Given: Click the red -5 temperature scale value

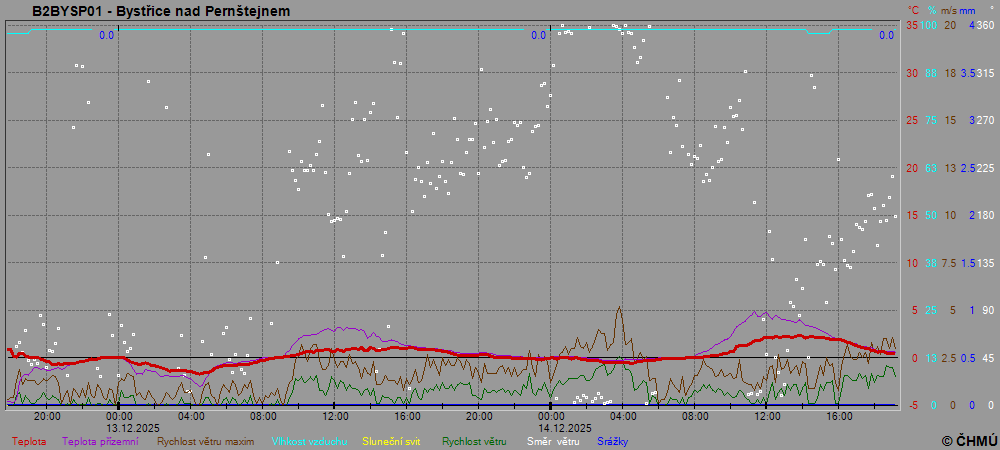Looking at the screenshot, I should (x=911, y=405).
